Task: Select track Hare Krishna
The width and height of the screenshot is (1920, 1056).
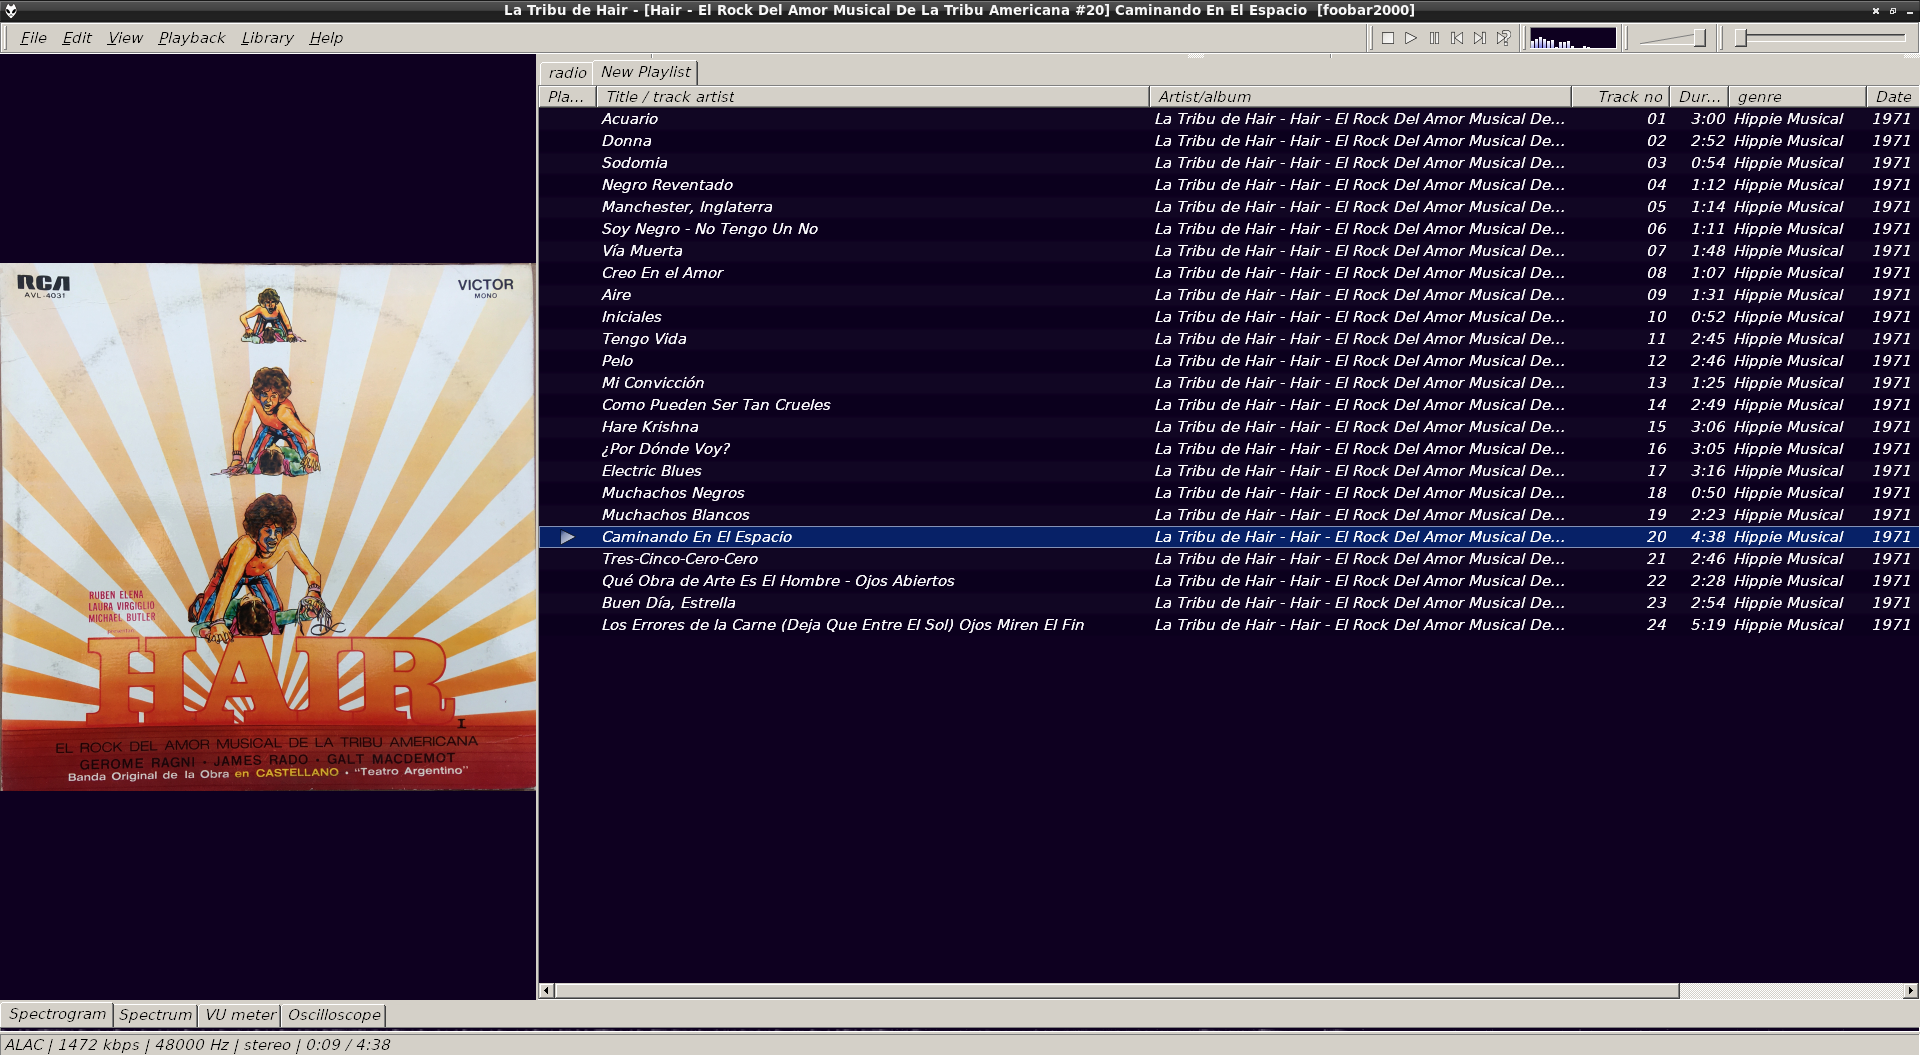Action: point(1228,427)
